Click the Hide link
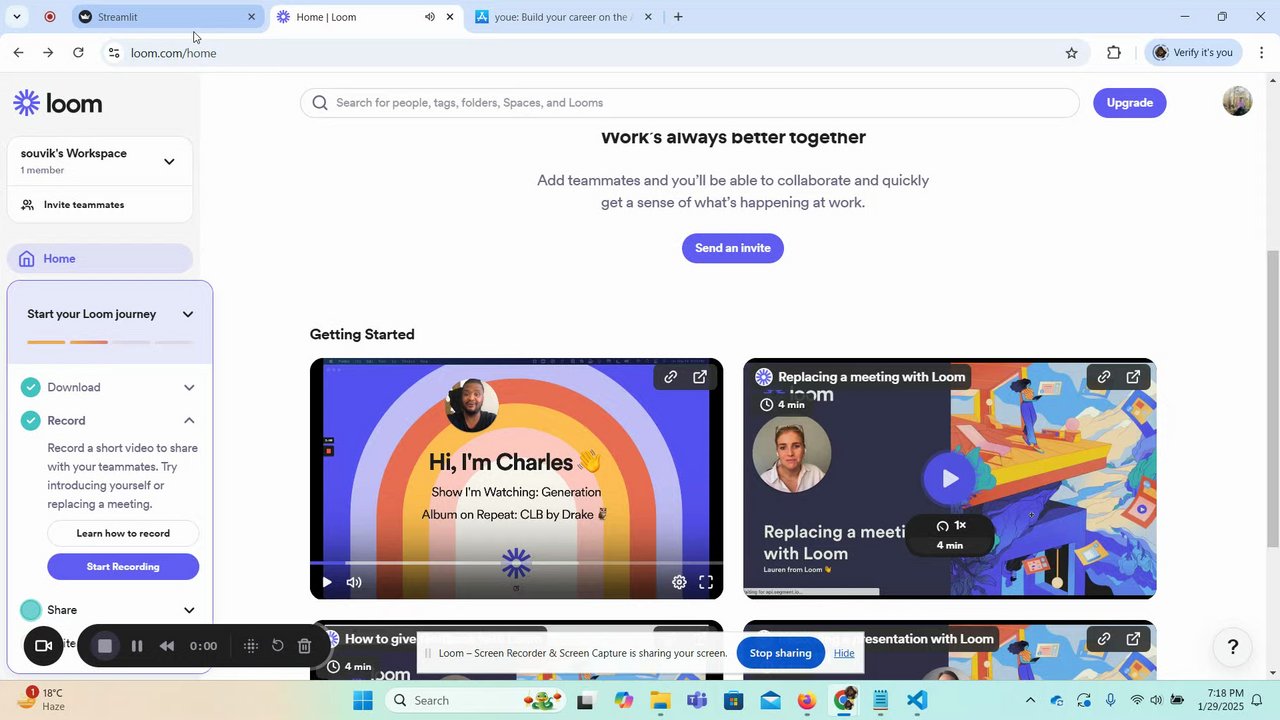This screenshot has height=720, width=1280. (x=844, y=653)
